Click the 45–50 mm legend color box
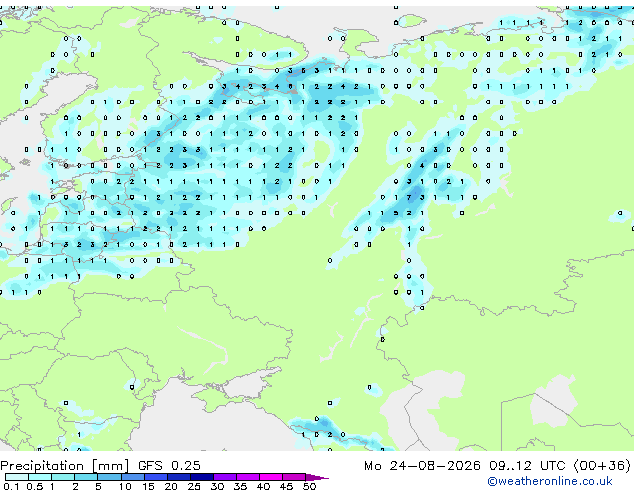 pos(294,477)
